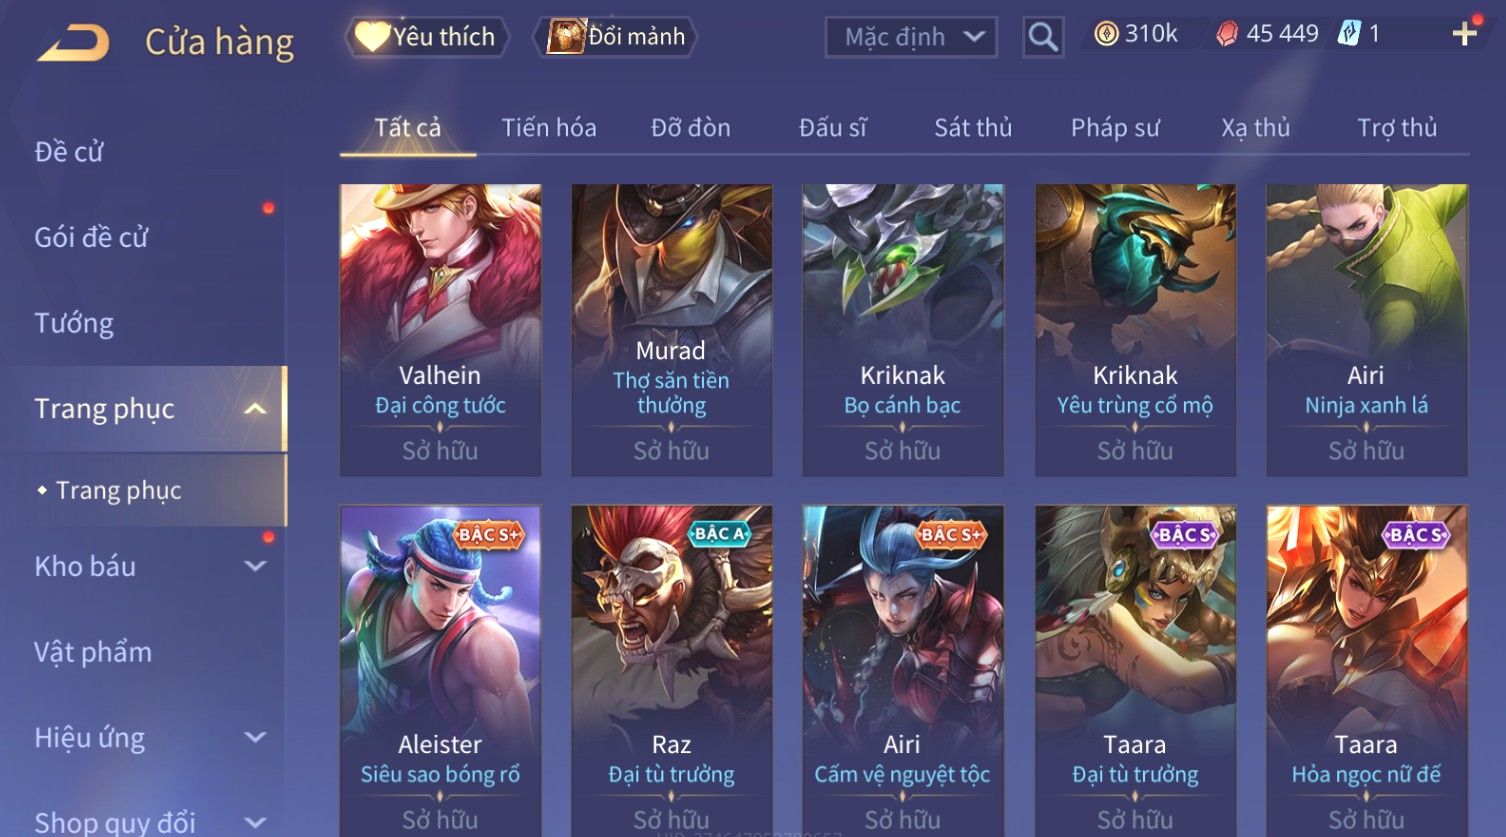Click the blue voucher ticket icon

pos(1350,34)
